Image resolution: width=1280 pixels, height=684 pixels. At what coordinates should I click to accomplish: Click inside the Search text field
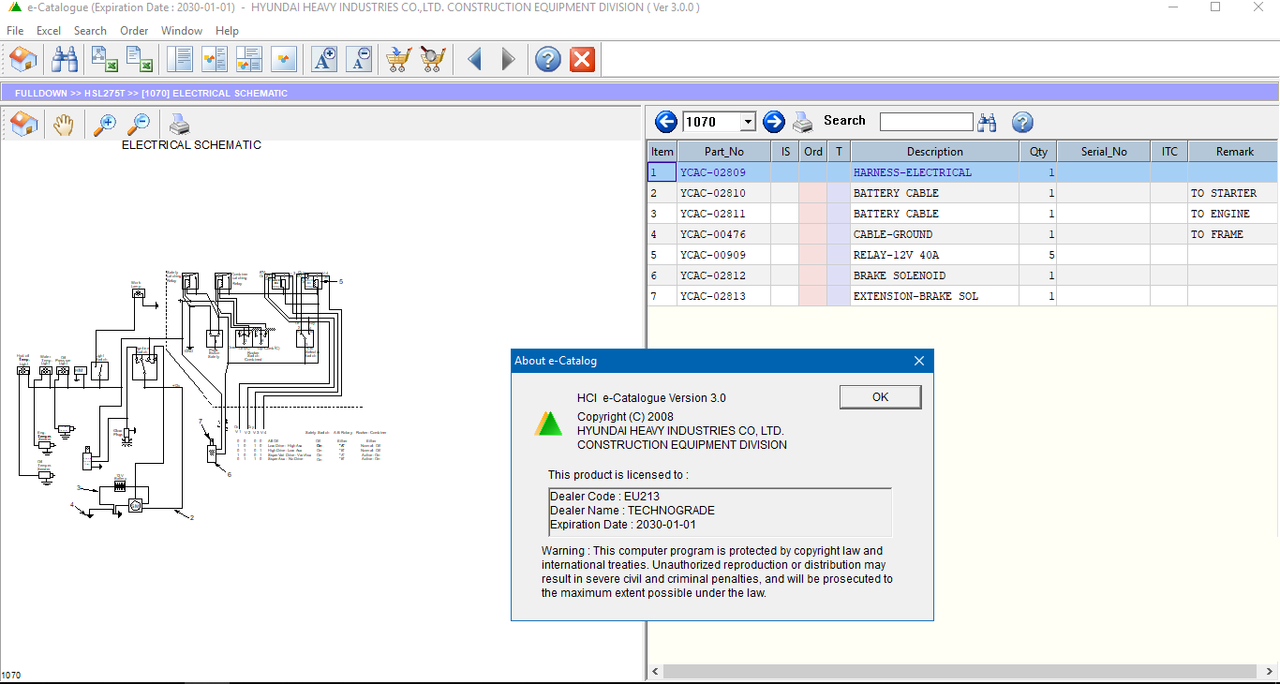tap(926, 122)
